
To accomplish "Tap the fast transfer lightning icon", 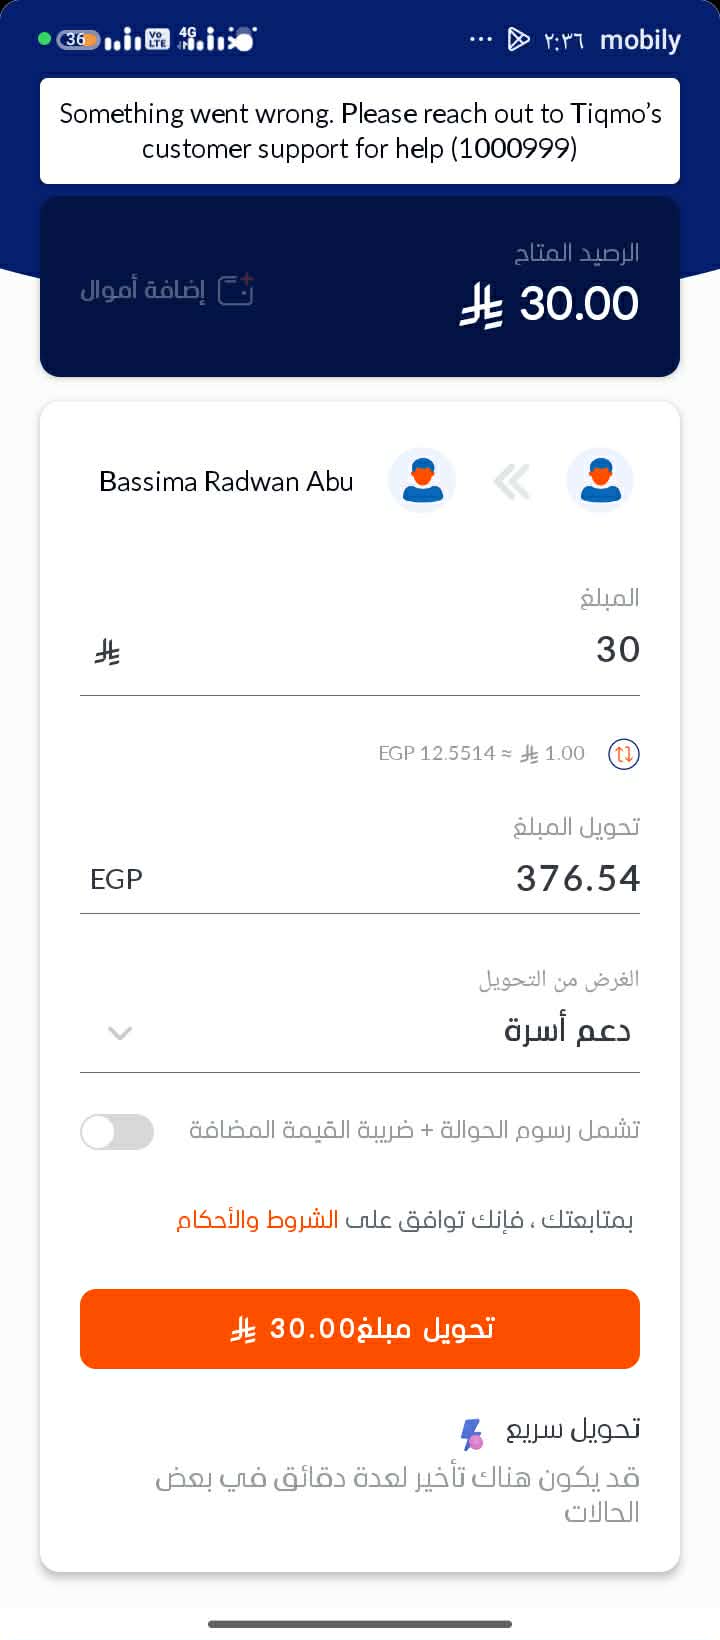I will click(472, 1434).
